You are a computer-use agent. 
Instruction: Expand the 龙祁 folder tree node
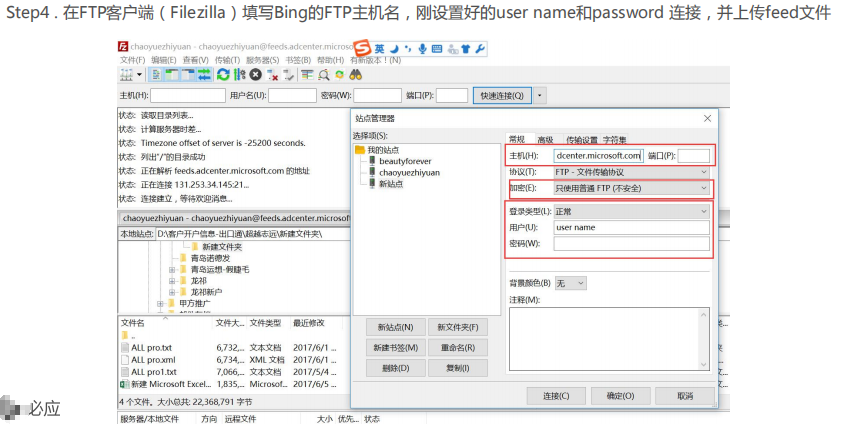tap(172, 282)
